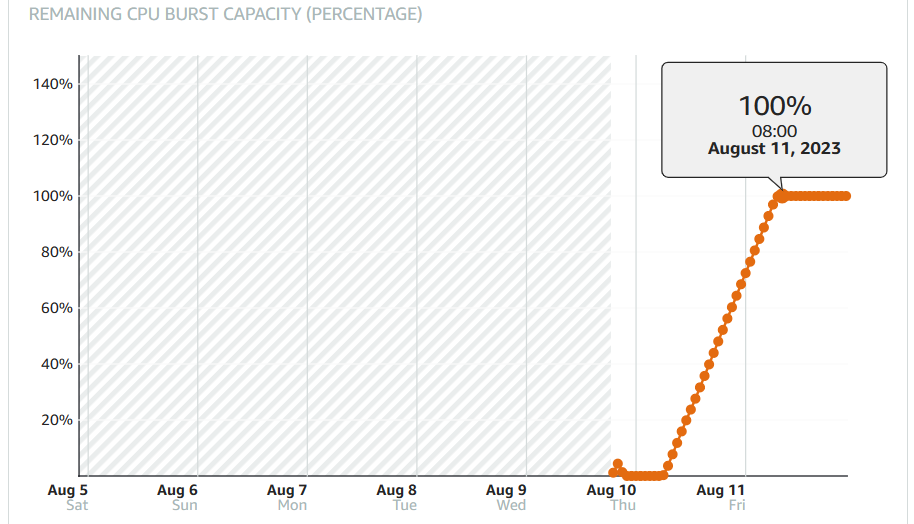
Task: Click the Aug 7 Mon date label
Action: coord(287,497)
